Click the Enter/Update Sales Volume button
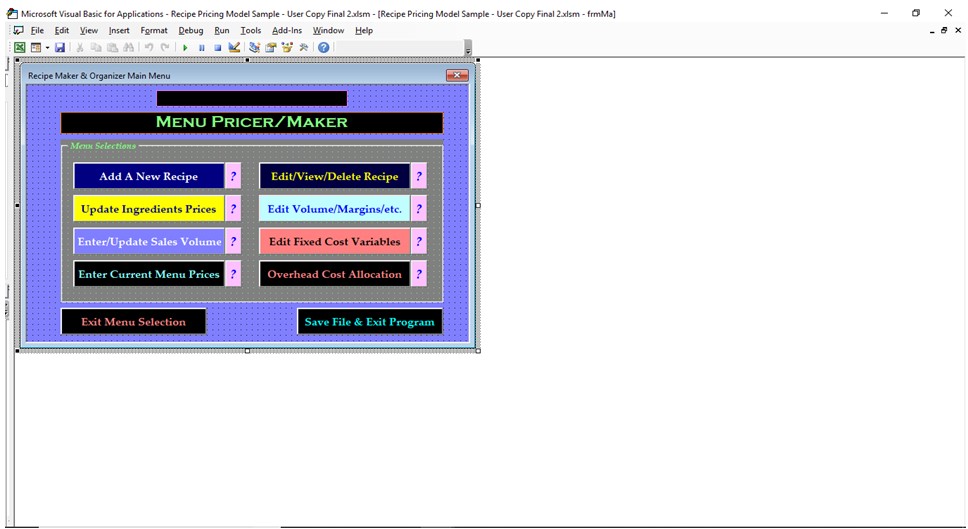This screenshot has width=968, height=529. point(149,241)
